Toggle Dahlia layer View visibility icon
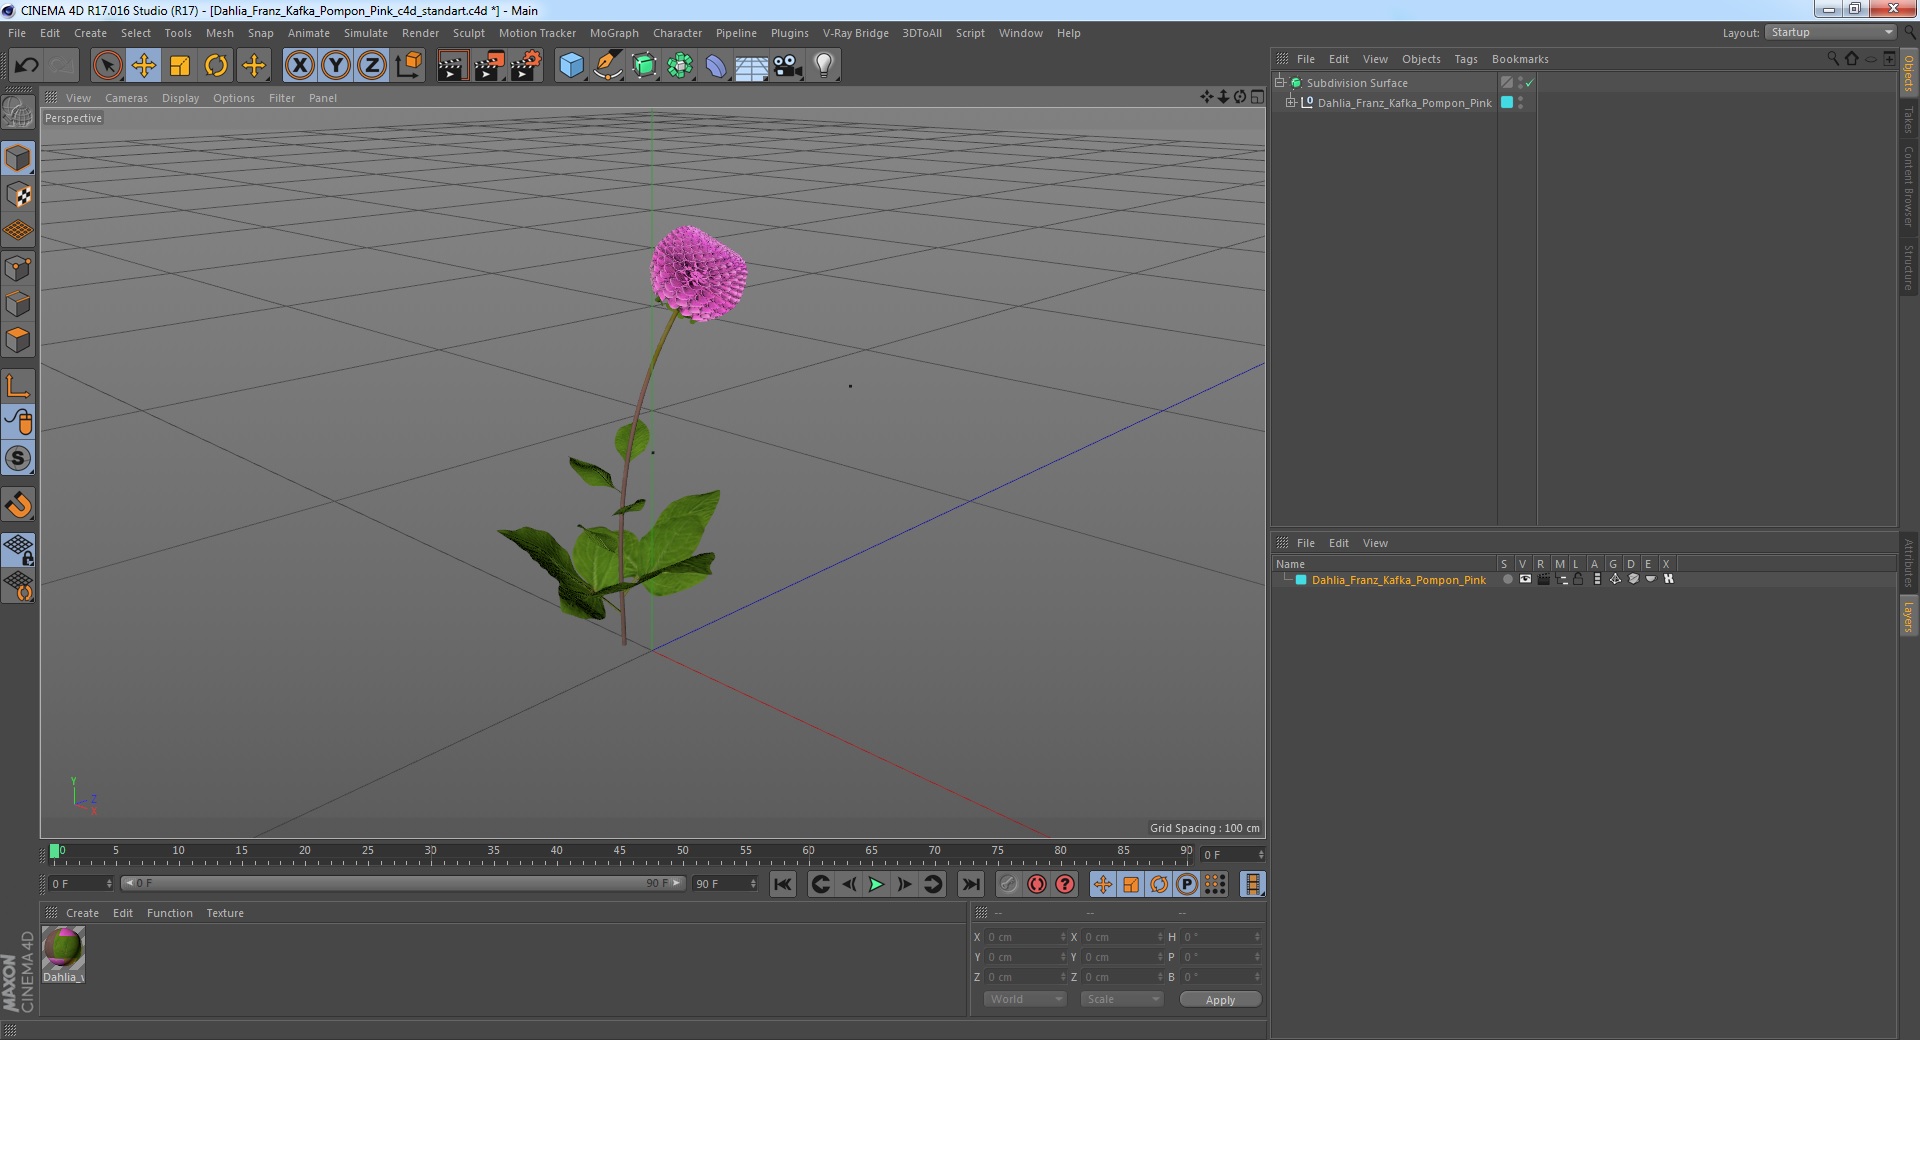The height and width of the screenshot is (1158, 1920). coord(1525,579)
